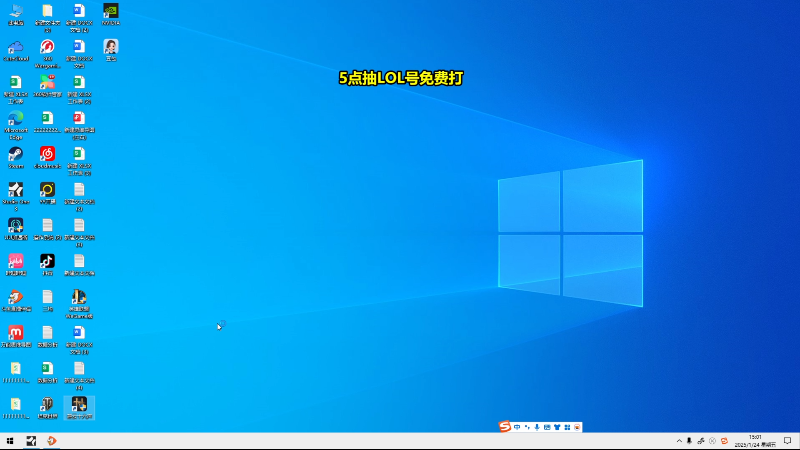Open the Steam desktop shortcut
800x450 pixels.
click(x=16, y=158)
